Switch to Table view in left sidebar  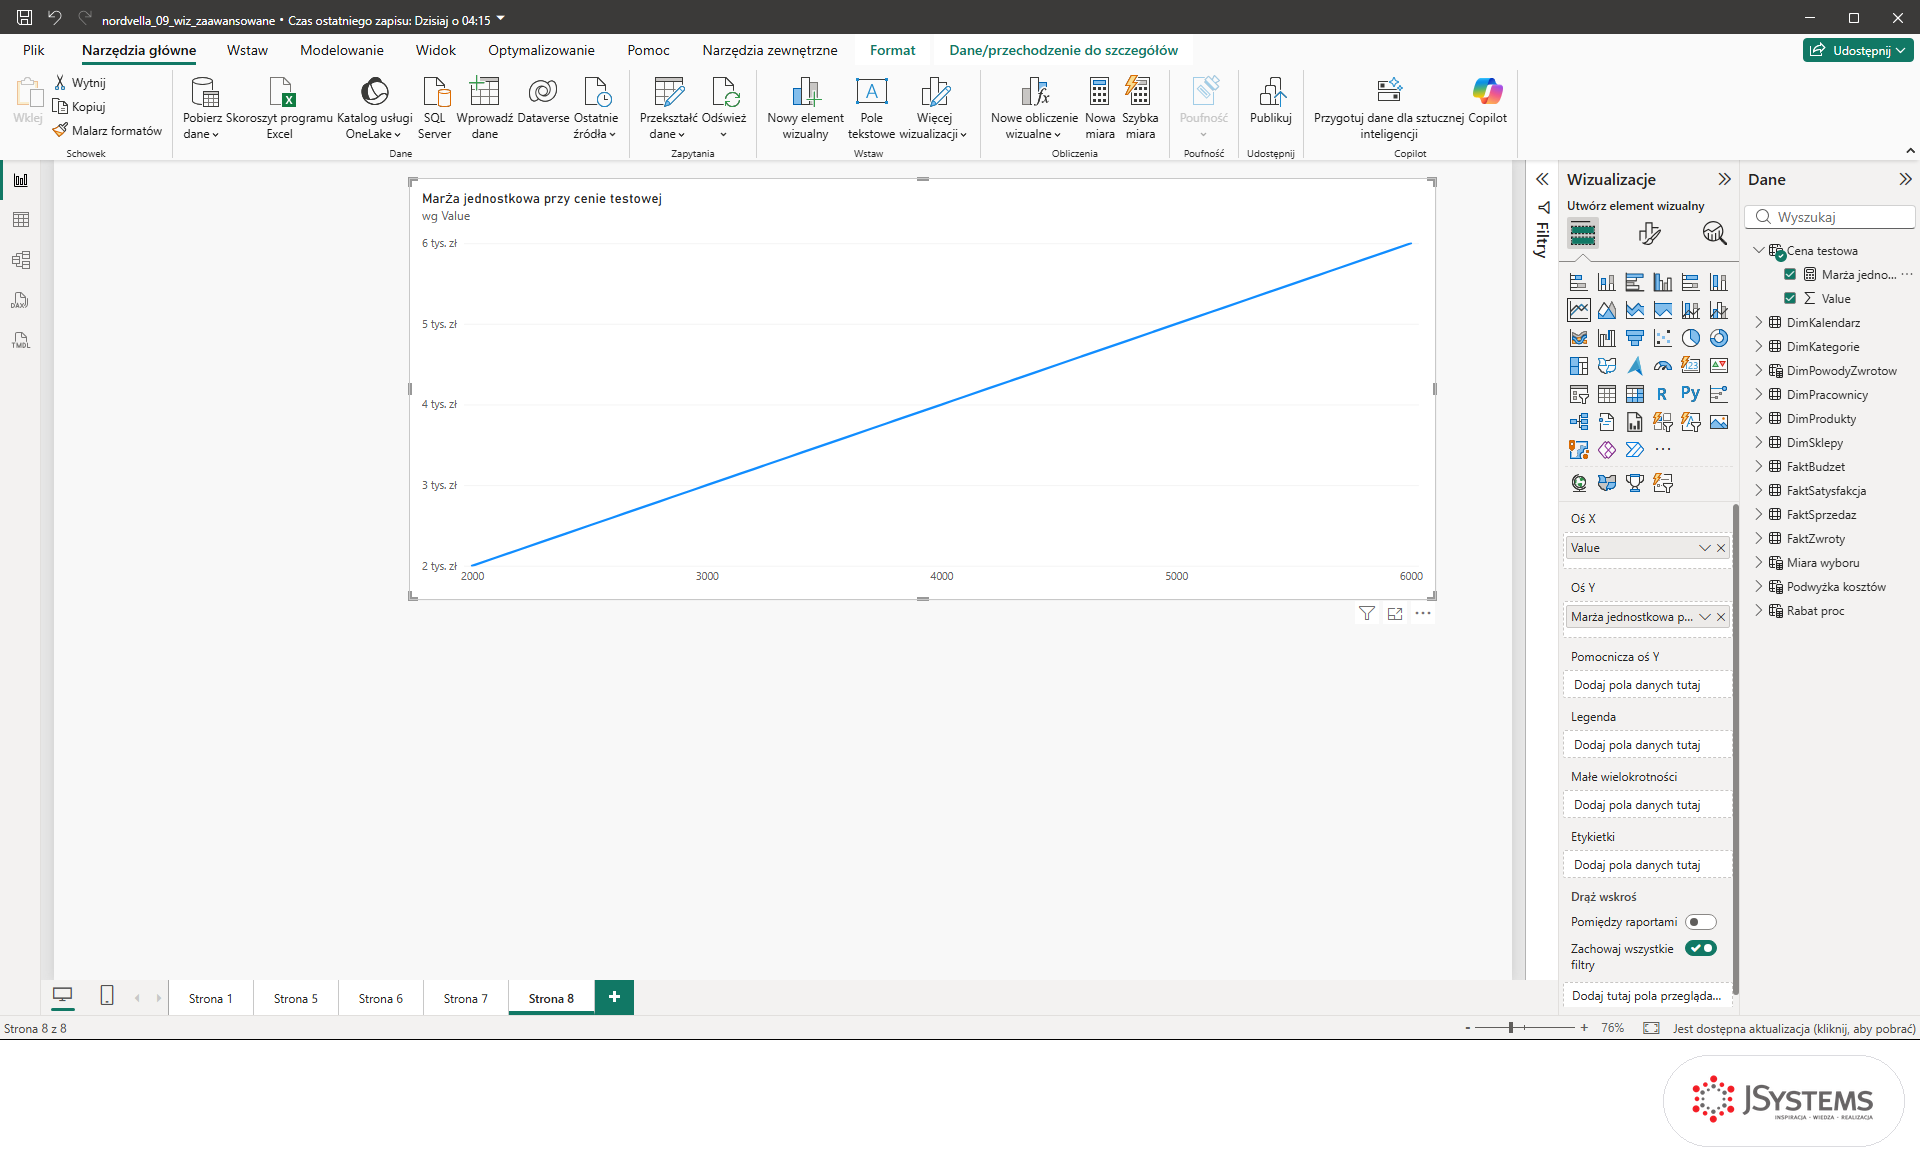20,220
